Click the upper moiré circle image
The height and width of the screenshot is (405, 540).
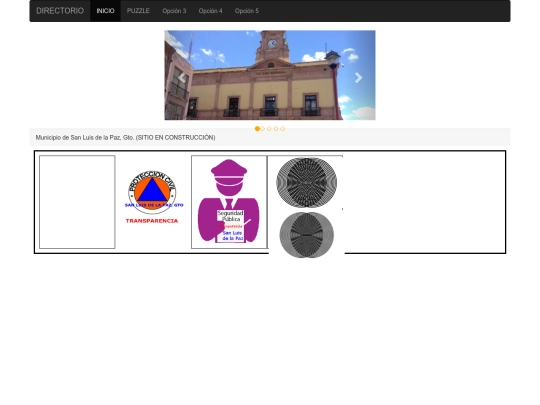pyautogui.click(x=307, y=183)
